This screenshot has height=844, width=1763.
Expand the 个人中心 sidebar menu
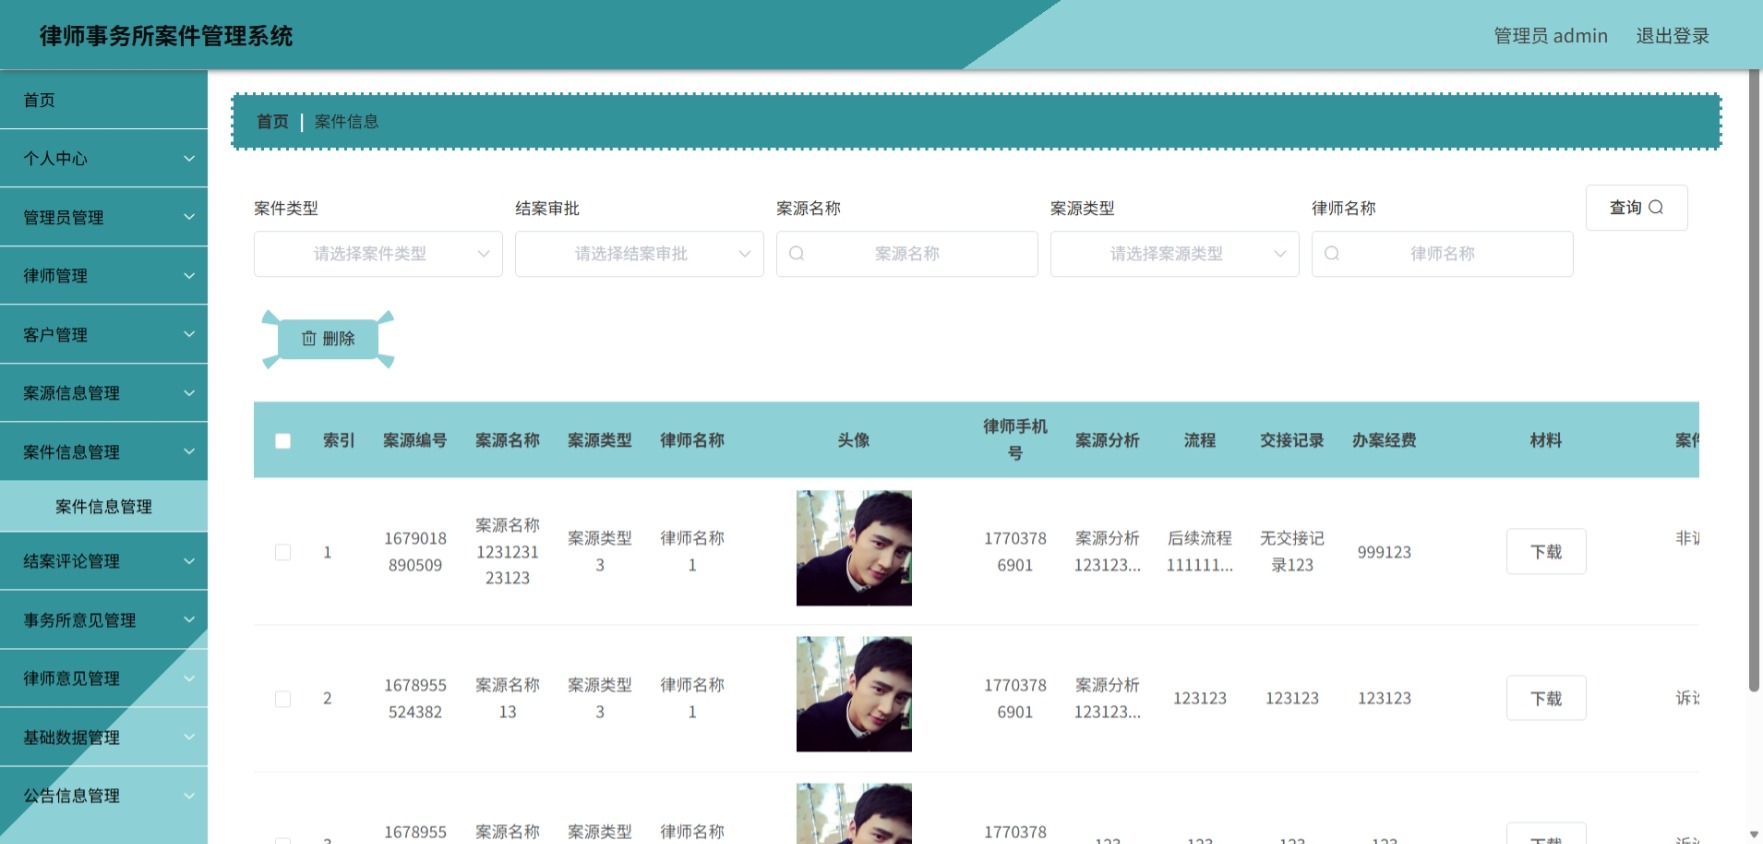coord(104,158)
